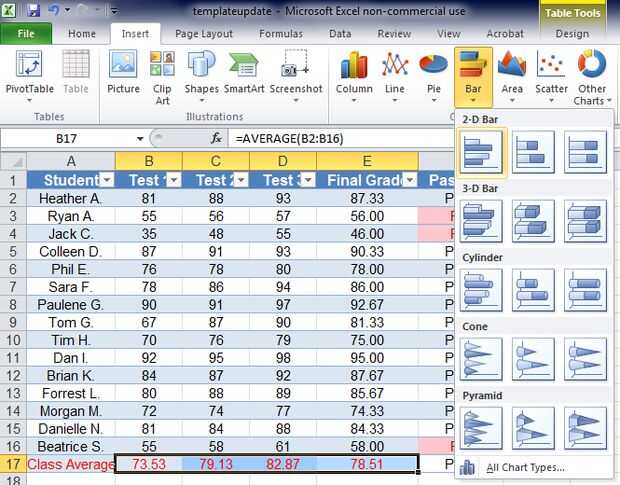
Task: Open the Column chart menu
Action: click(354, 75)
